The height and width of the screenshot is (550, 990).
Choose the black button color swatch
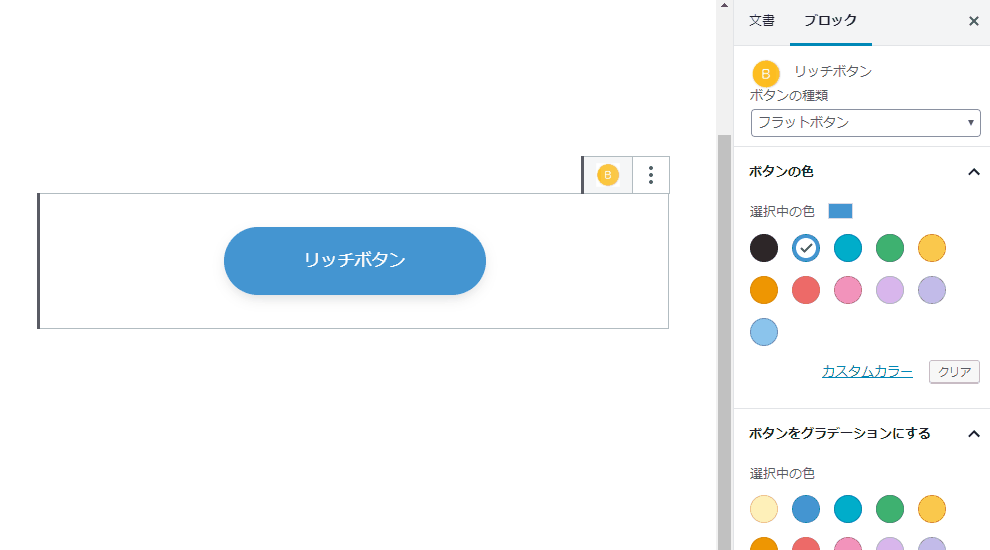click(x=764, y=248)
